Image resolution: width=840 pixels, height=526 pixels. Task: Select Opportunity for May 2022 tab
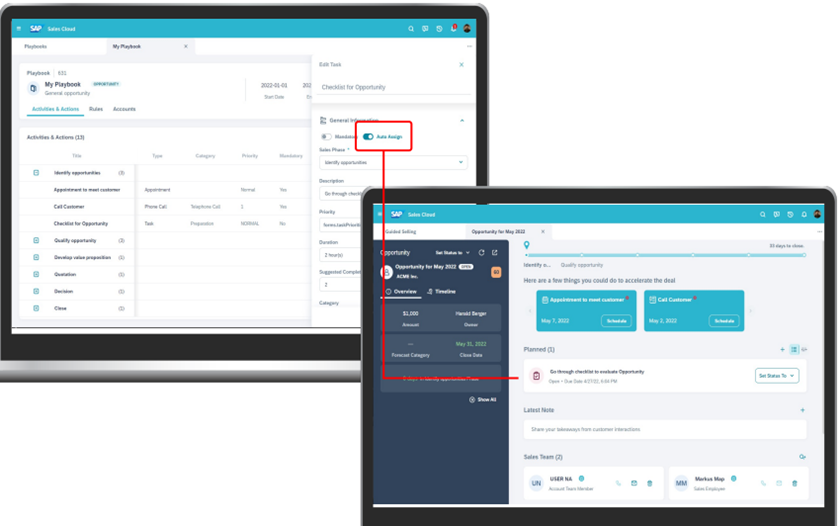pos(498,231)
